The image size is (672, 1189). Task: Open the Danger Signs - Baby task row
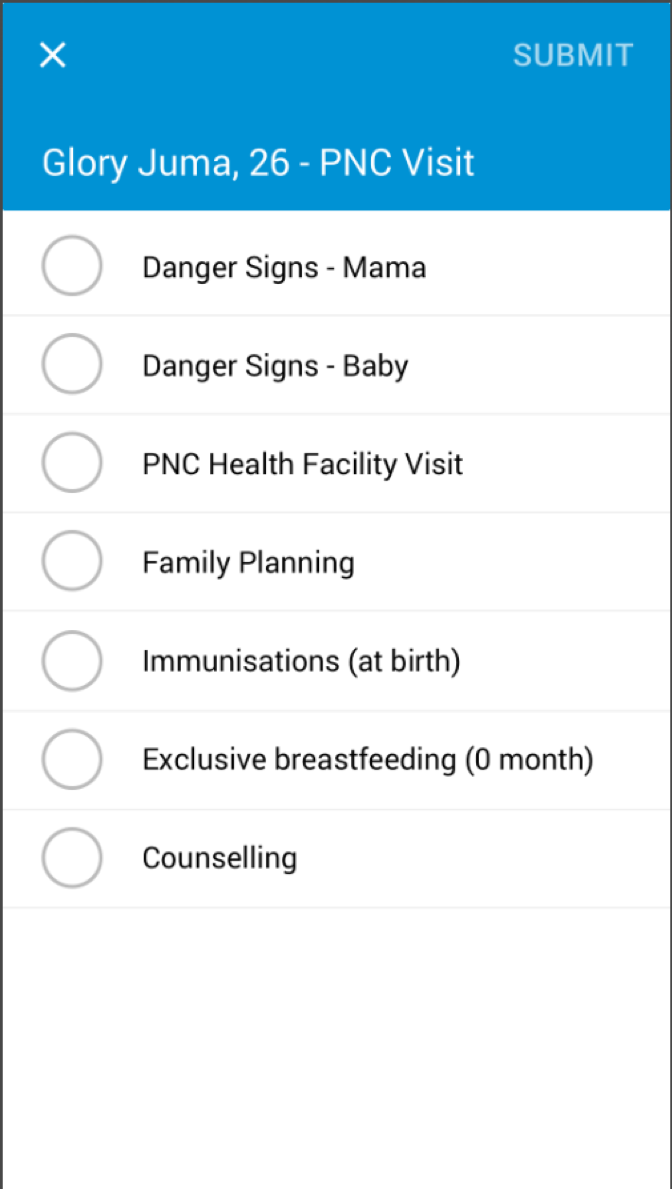click(276, 364)
